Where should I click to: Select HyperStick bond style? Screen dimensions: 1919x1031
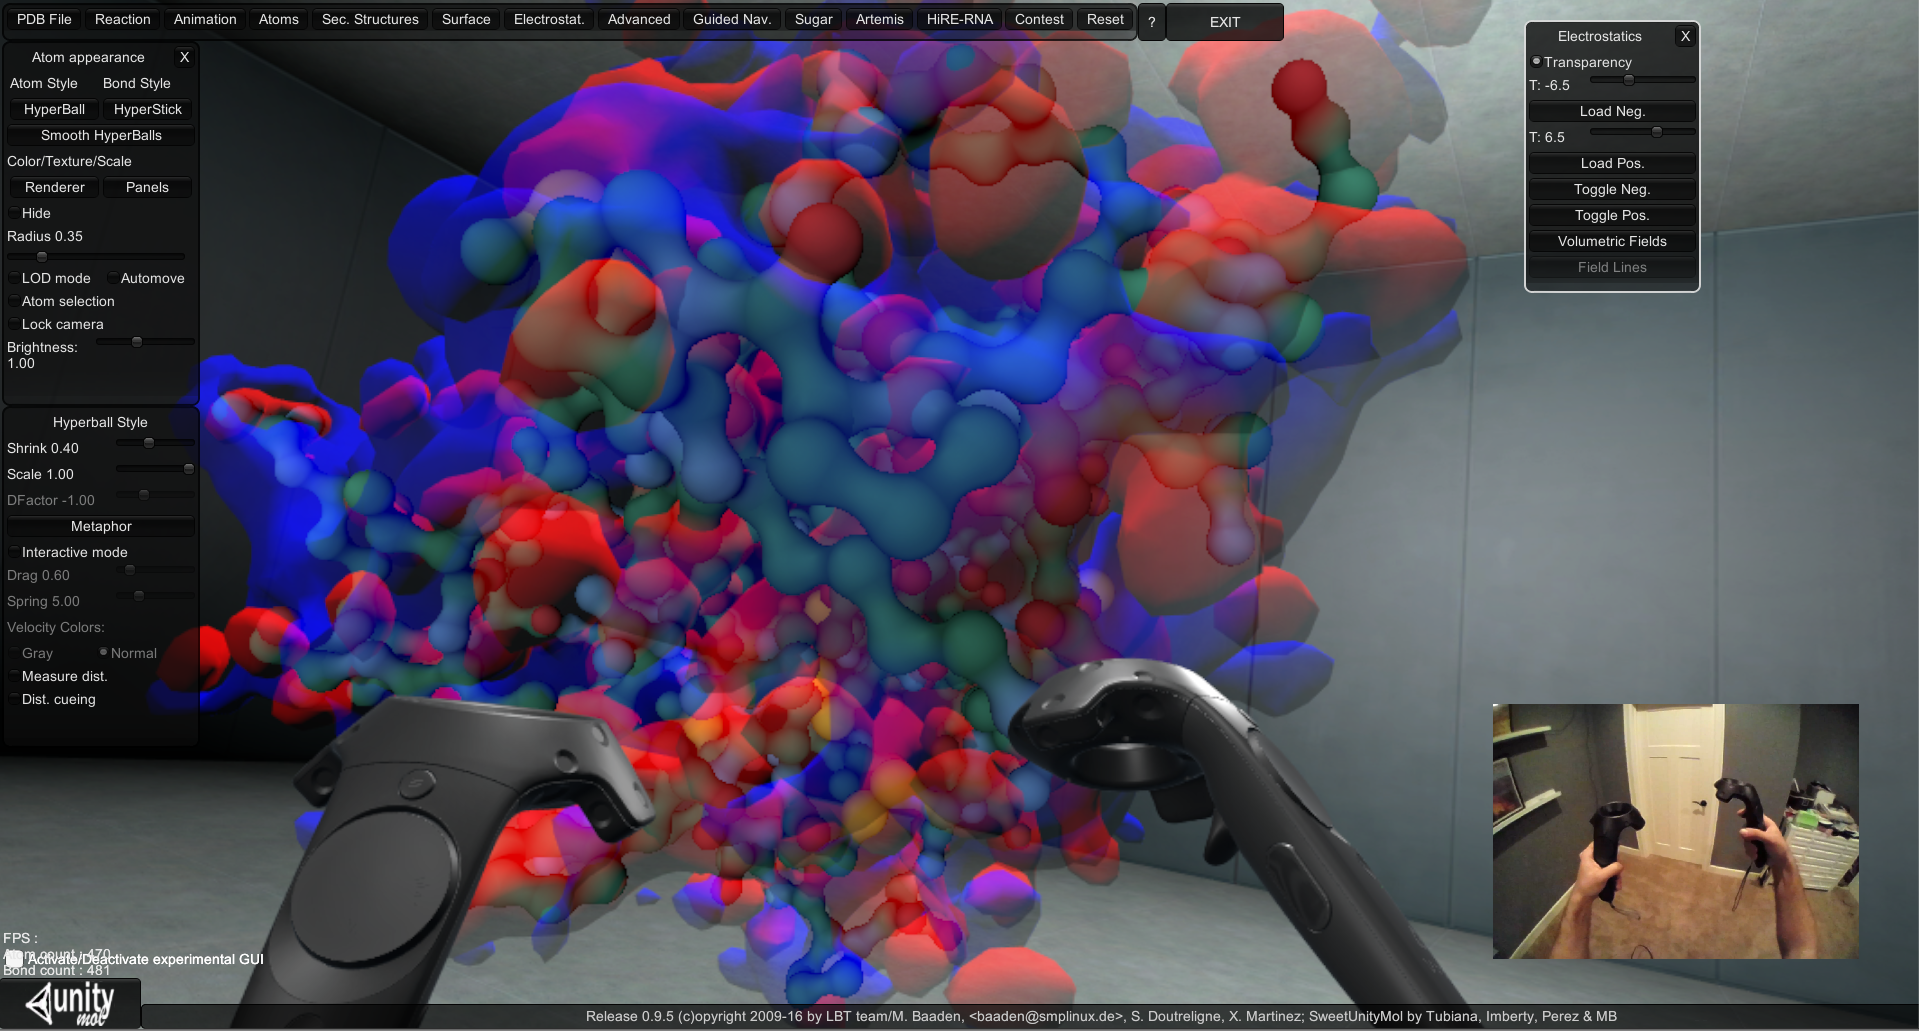(148, 109)
